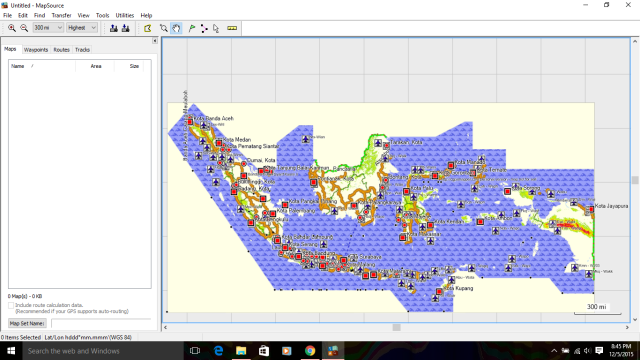Select the Distance/Bearing ruler tool

[x=232, y=28]
